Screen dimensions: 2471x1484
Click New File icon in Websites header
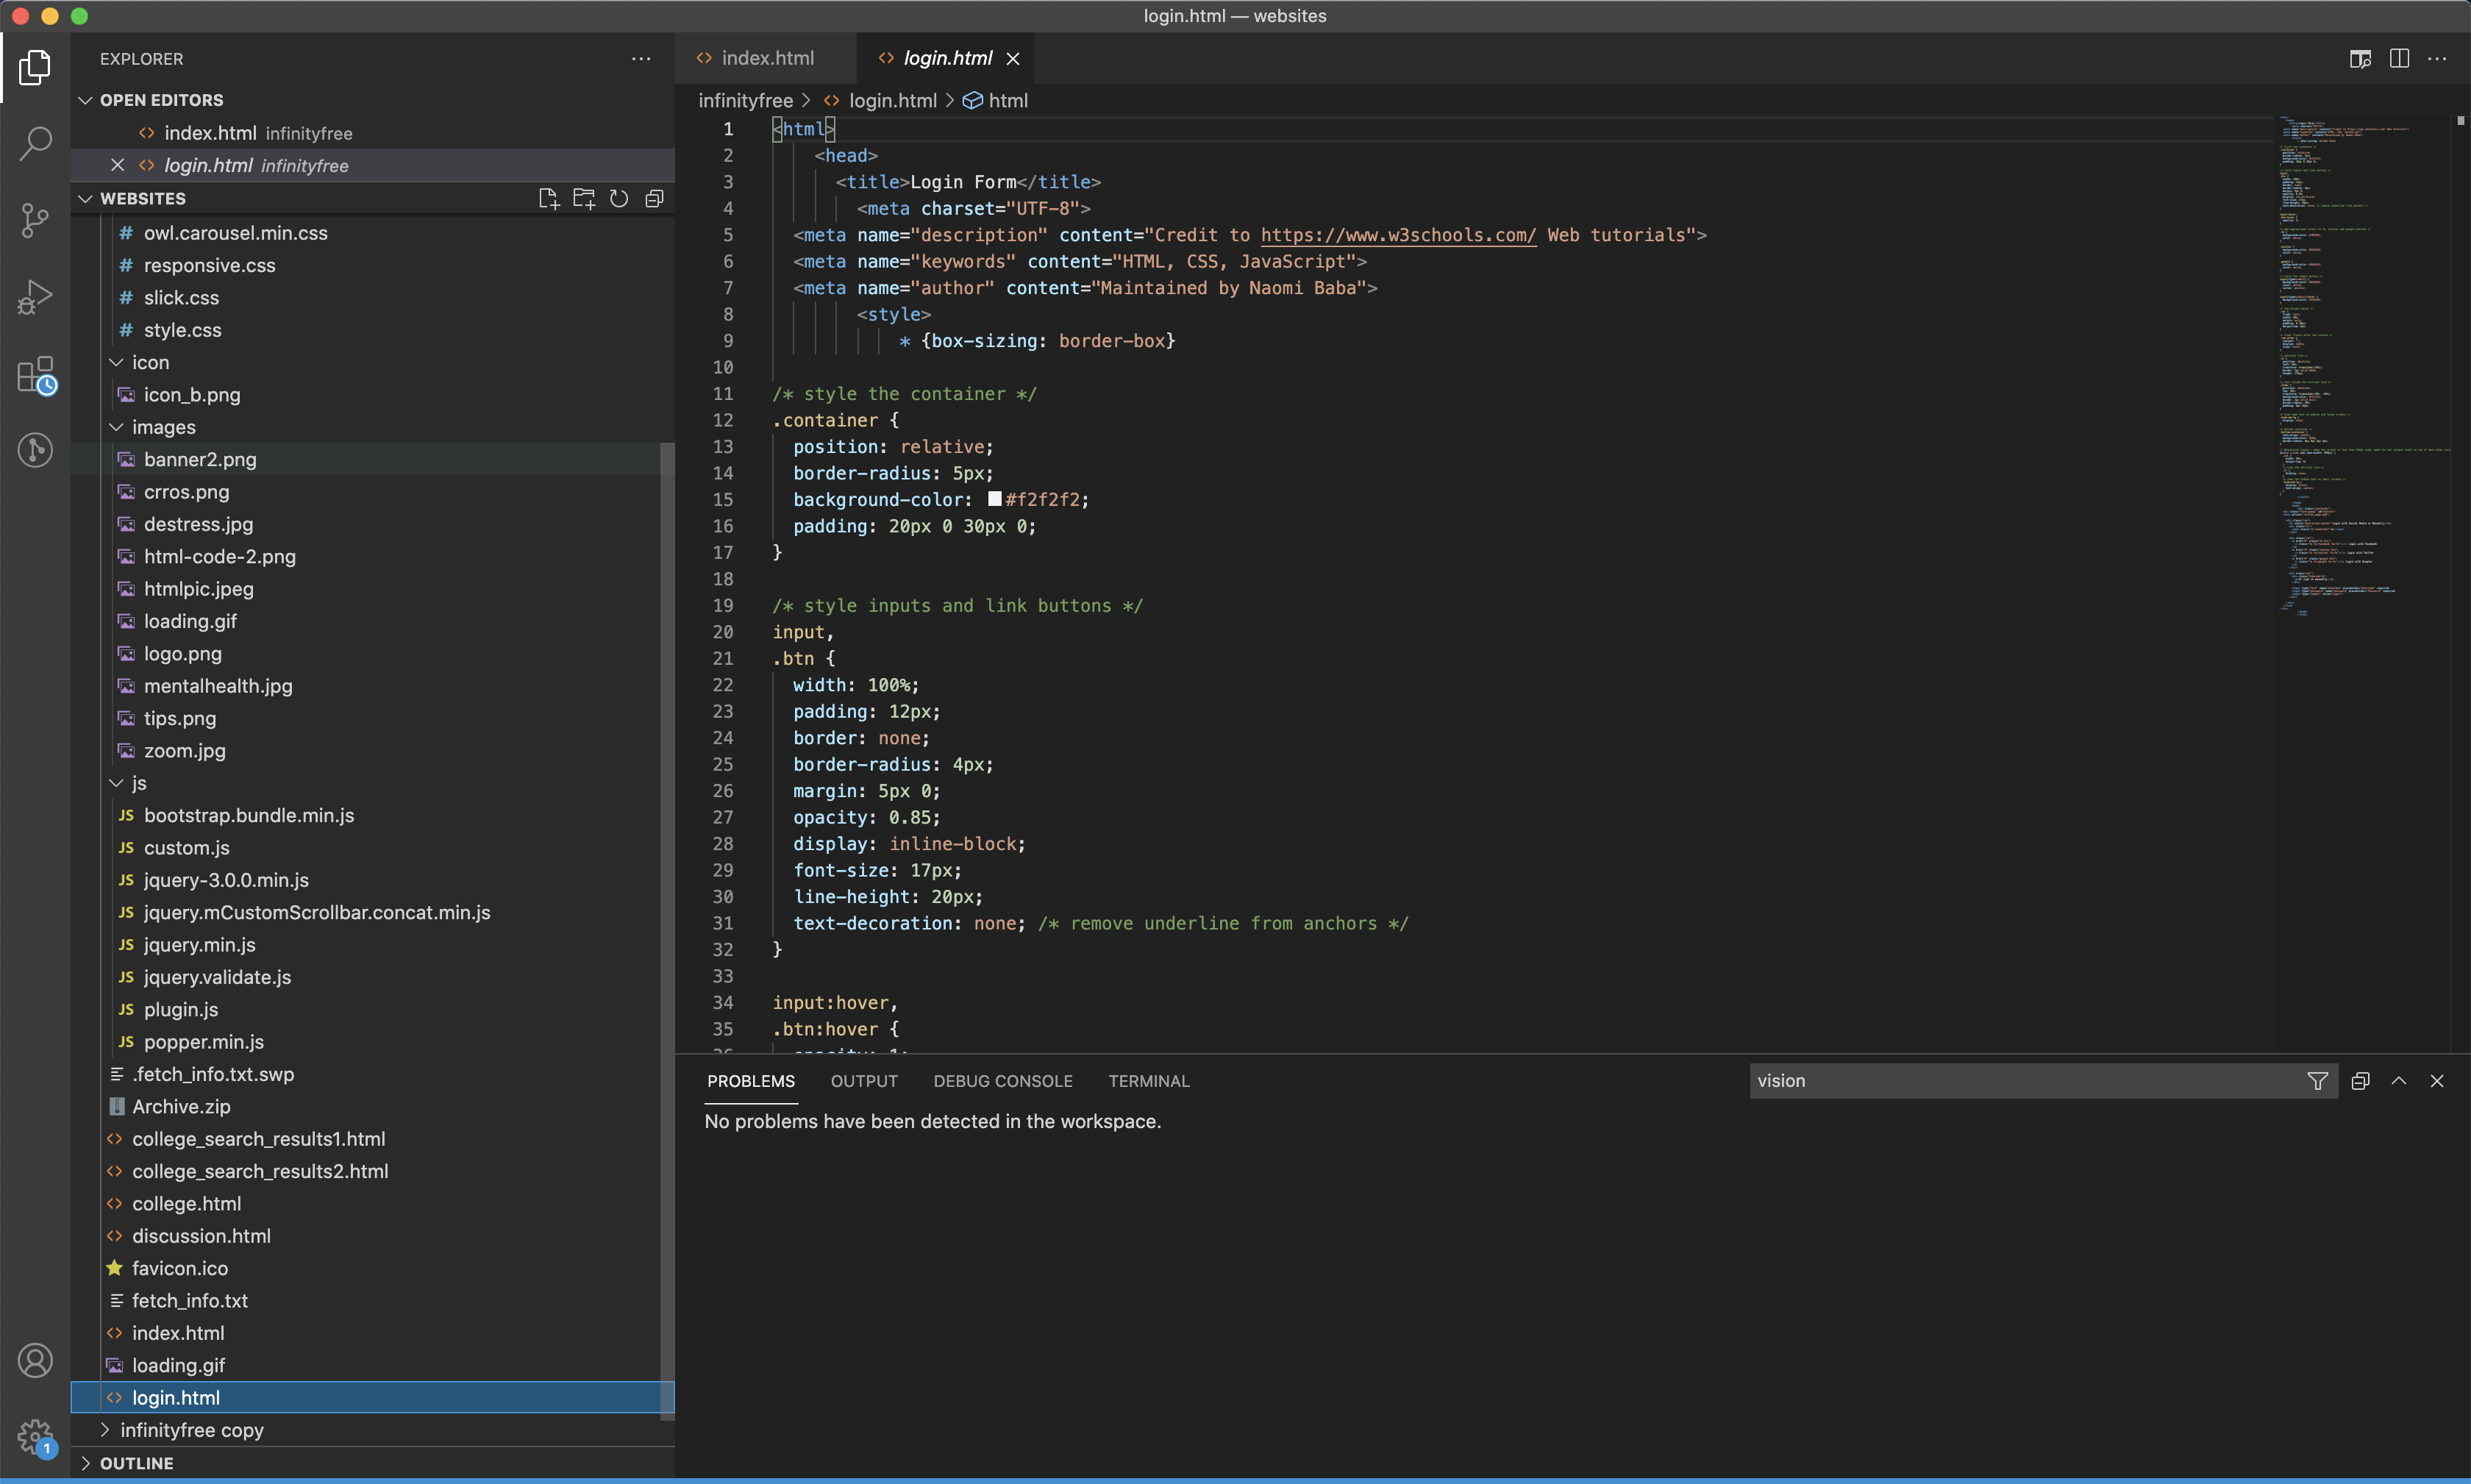tap(548, 198)
